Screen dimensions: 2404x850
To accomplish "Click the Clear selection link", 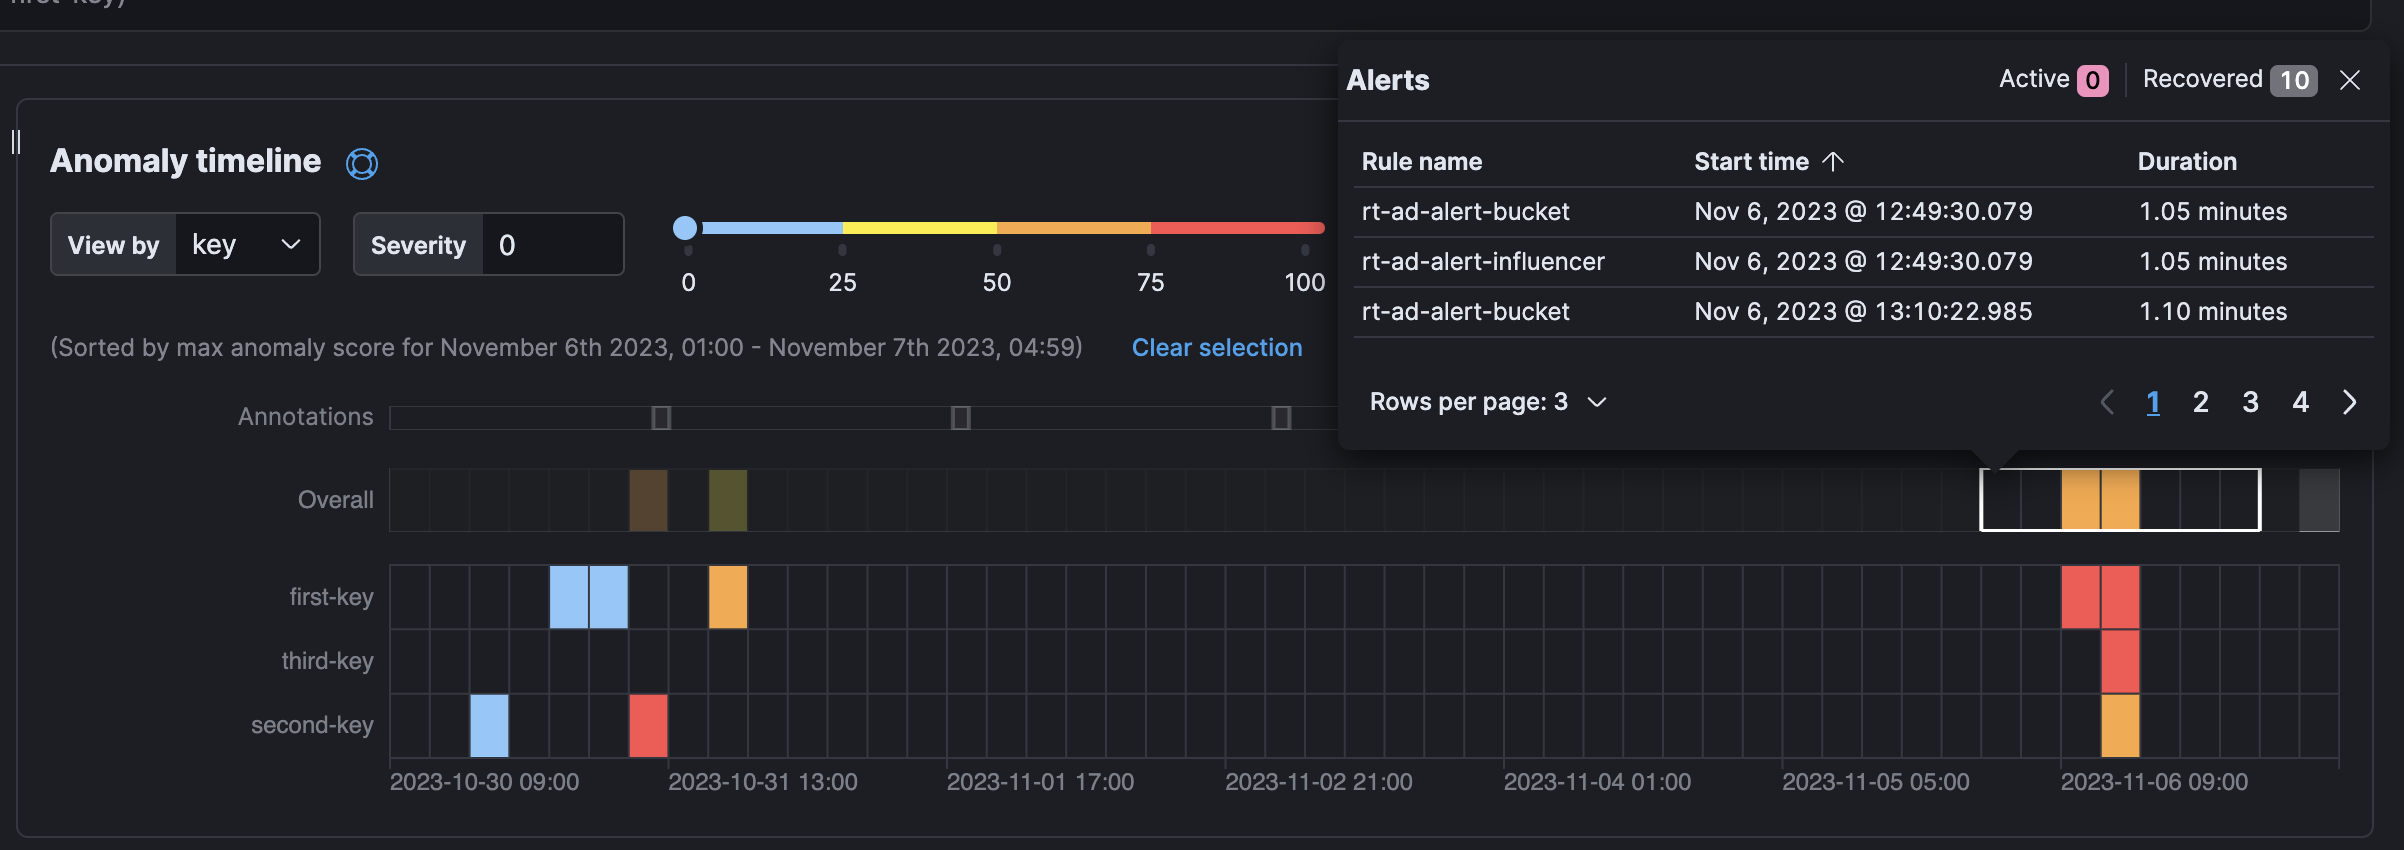I will pos(1217,347).
